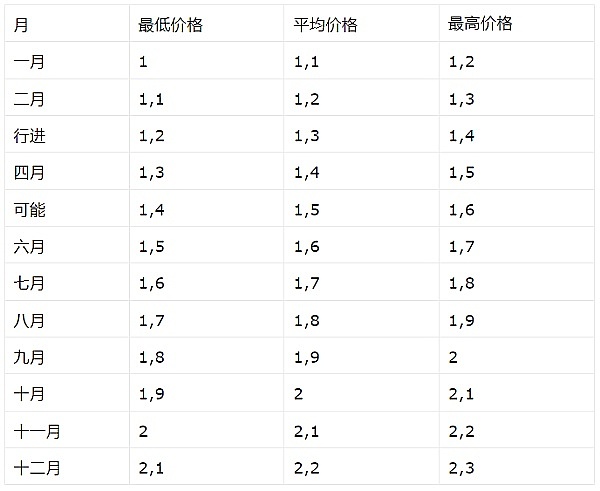
Task: Select the 二月 row label
Action: point(30,99)
